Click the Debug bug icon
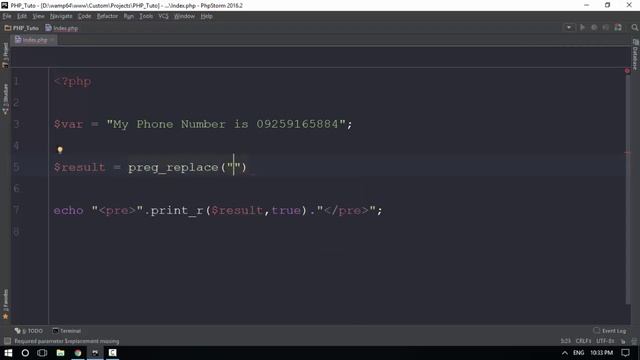This screenshot has width=640, height=360. pos(594,28)
